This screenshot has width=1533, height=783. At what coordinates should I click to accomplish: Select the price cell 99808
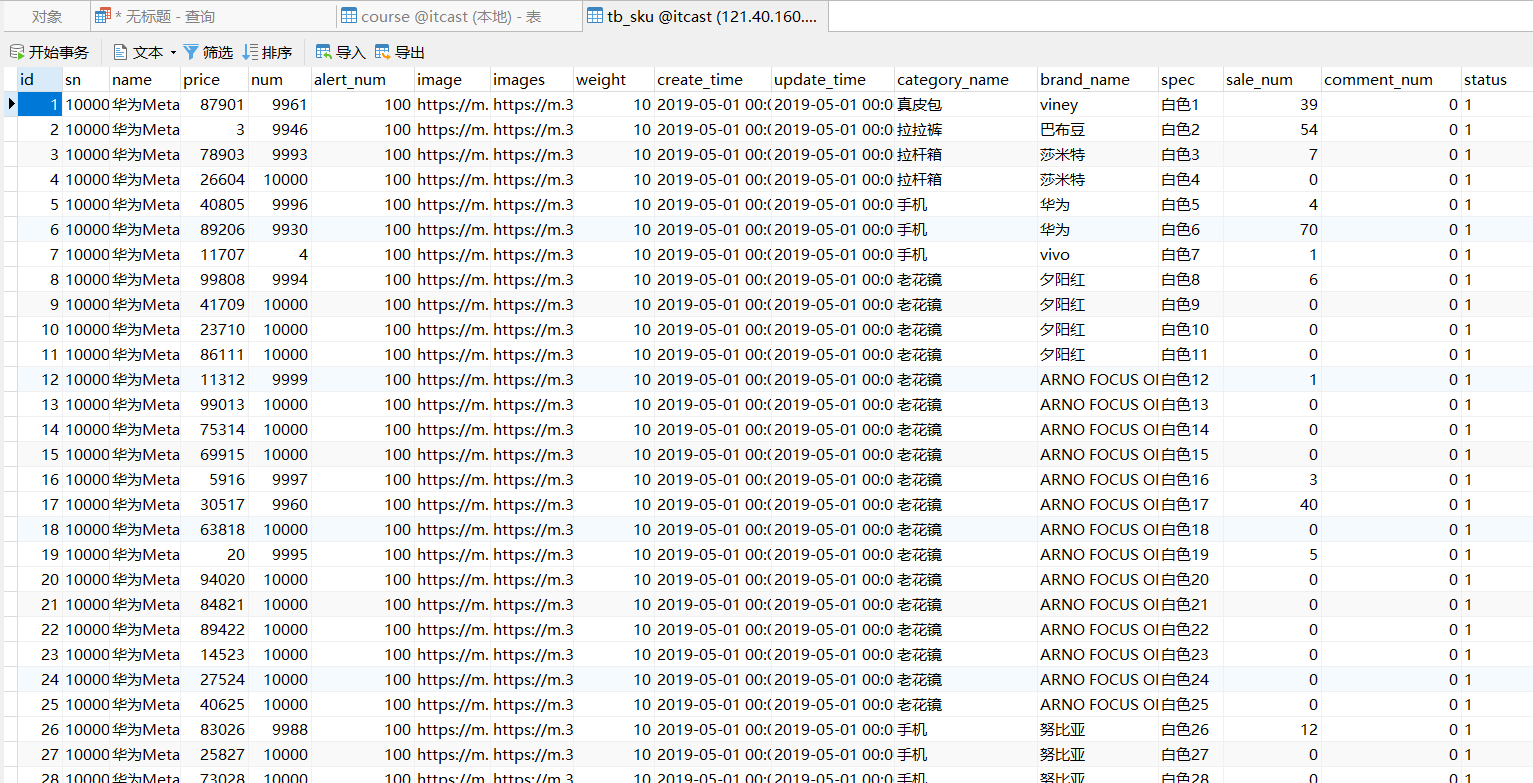215,279
